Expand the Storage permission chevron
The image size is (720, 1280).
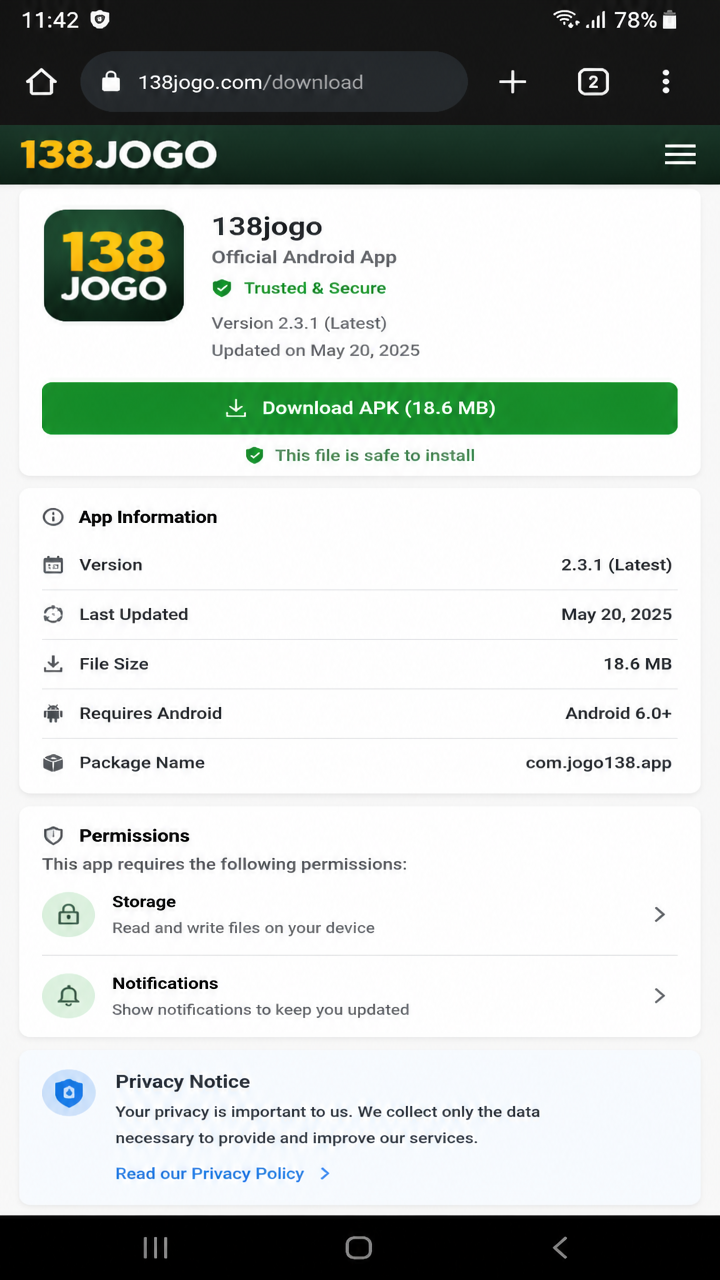click(x=659, y=914)
